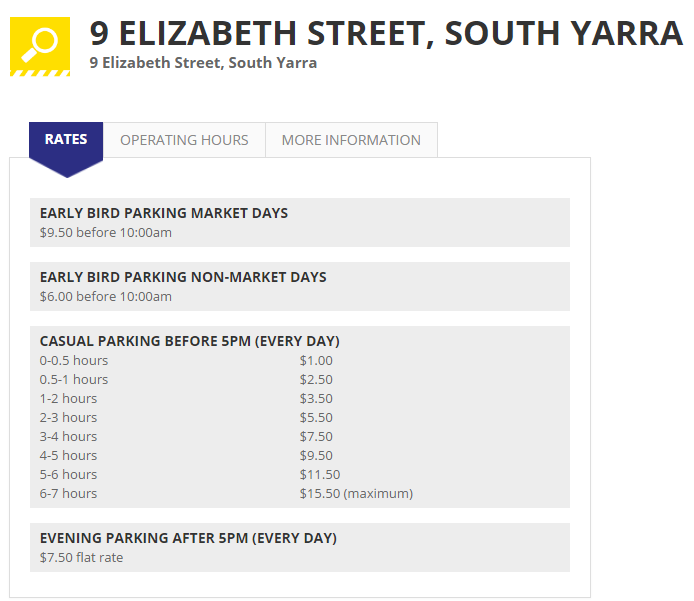Switch to the Rates tab
Screen dimensions: 694x601
(66, 139)
